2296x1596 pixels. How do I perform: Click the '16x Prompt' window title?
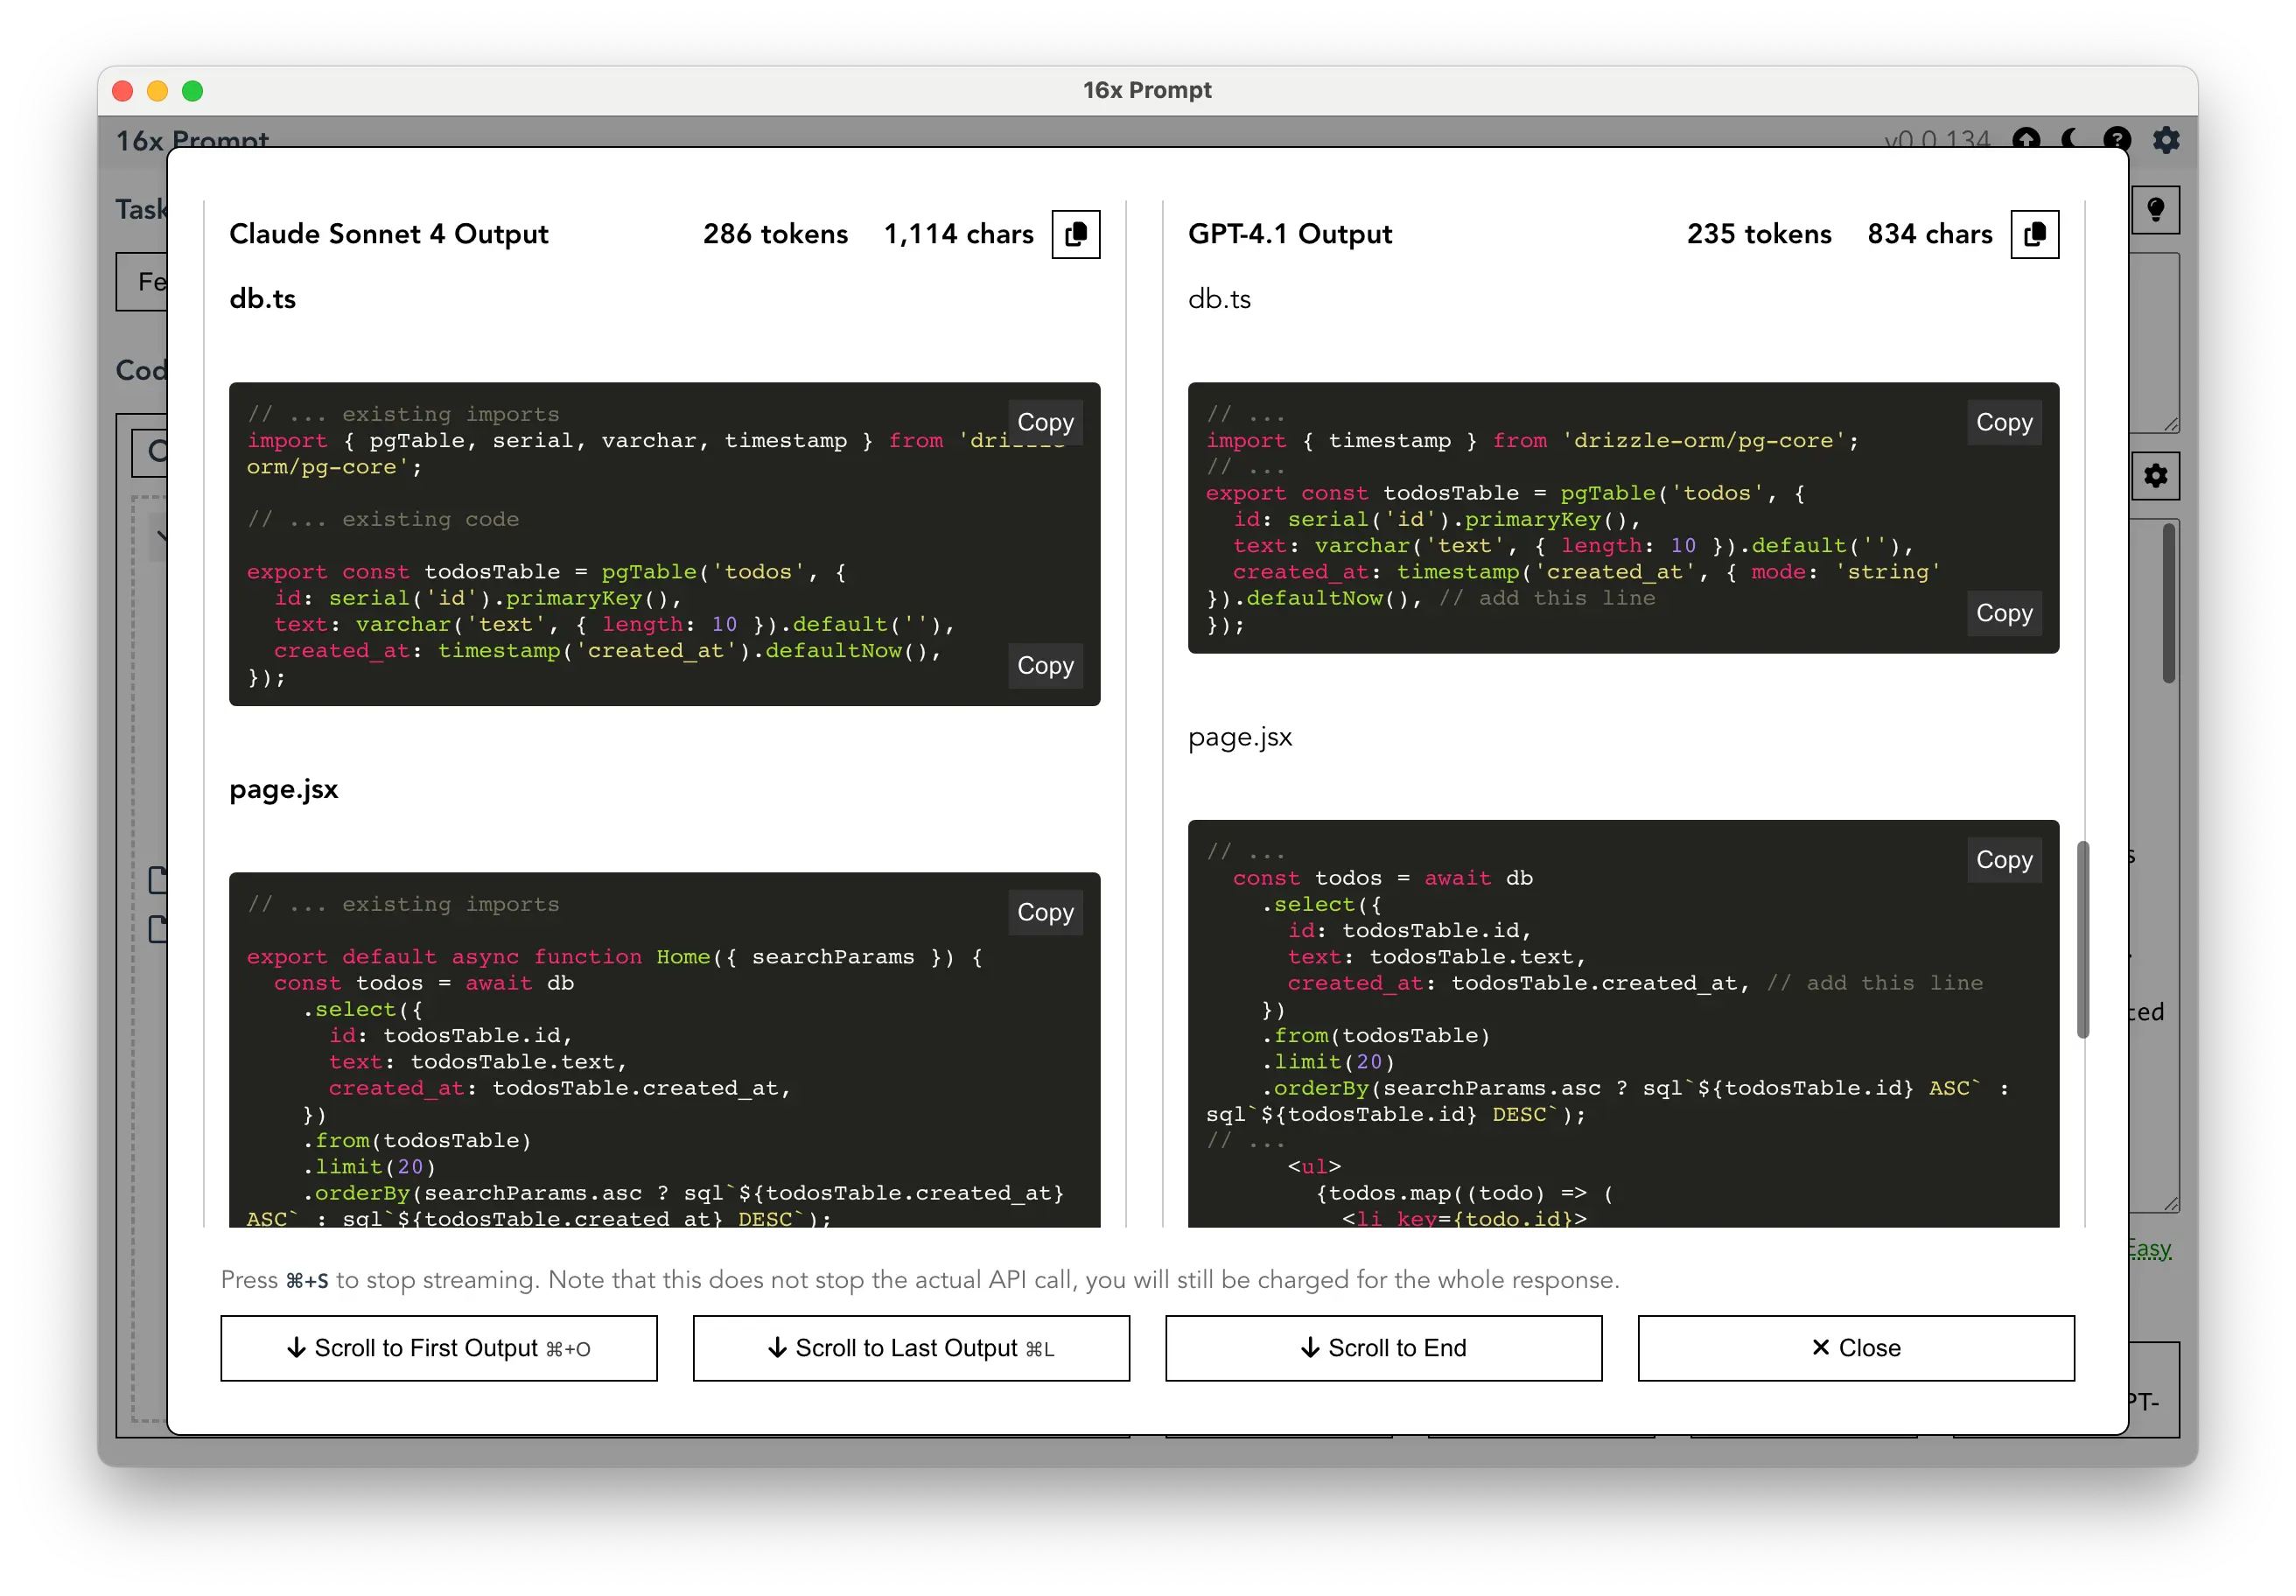click(x=1147, y=90)
